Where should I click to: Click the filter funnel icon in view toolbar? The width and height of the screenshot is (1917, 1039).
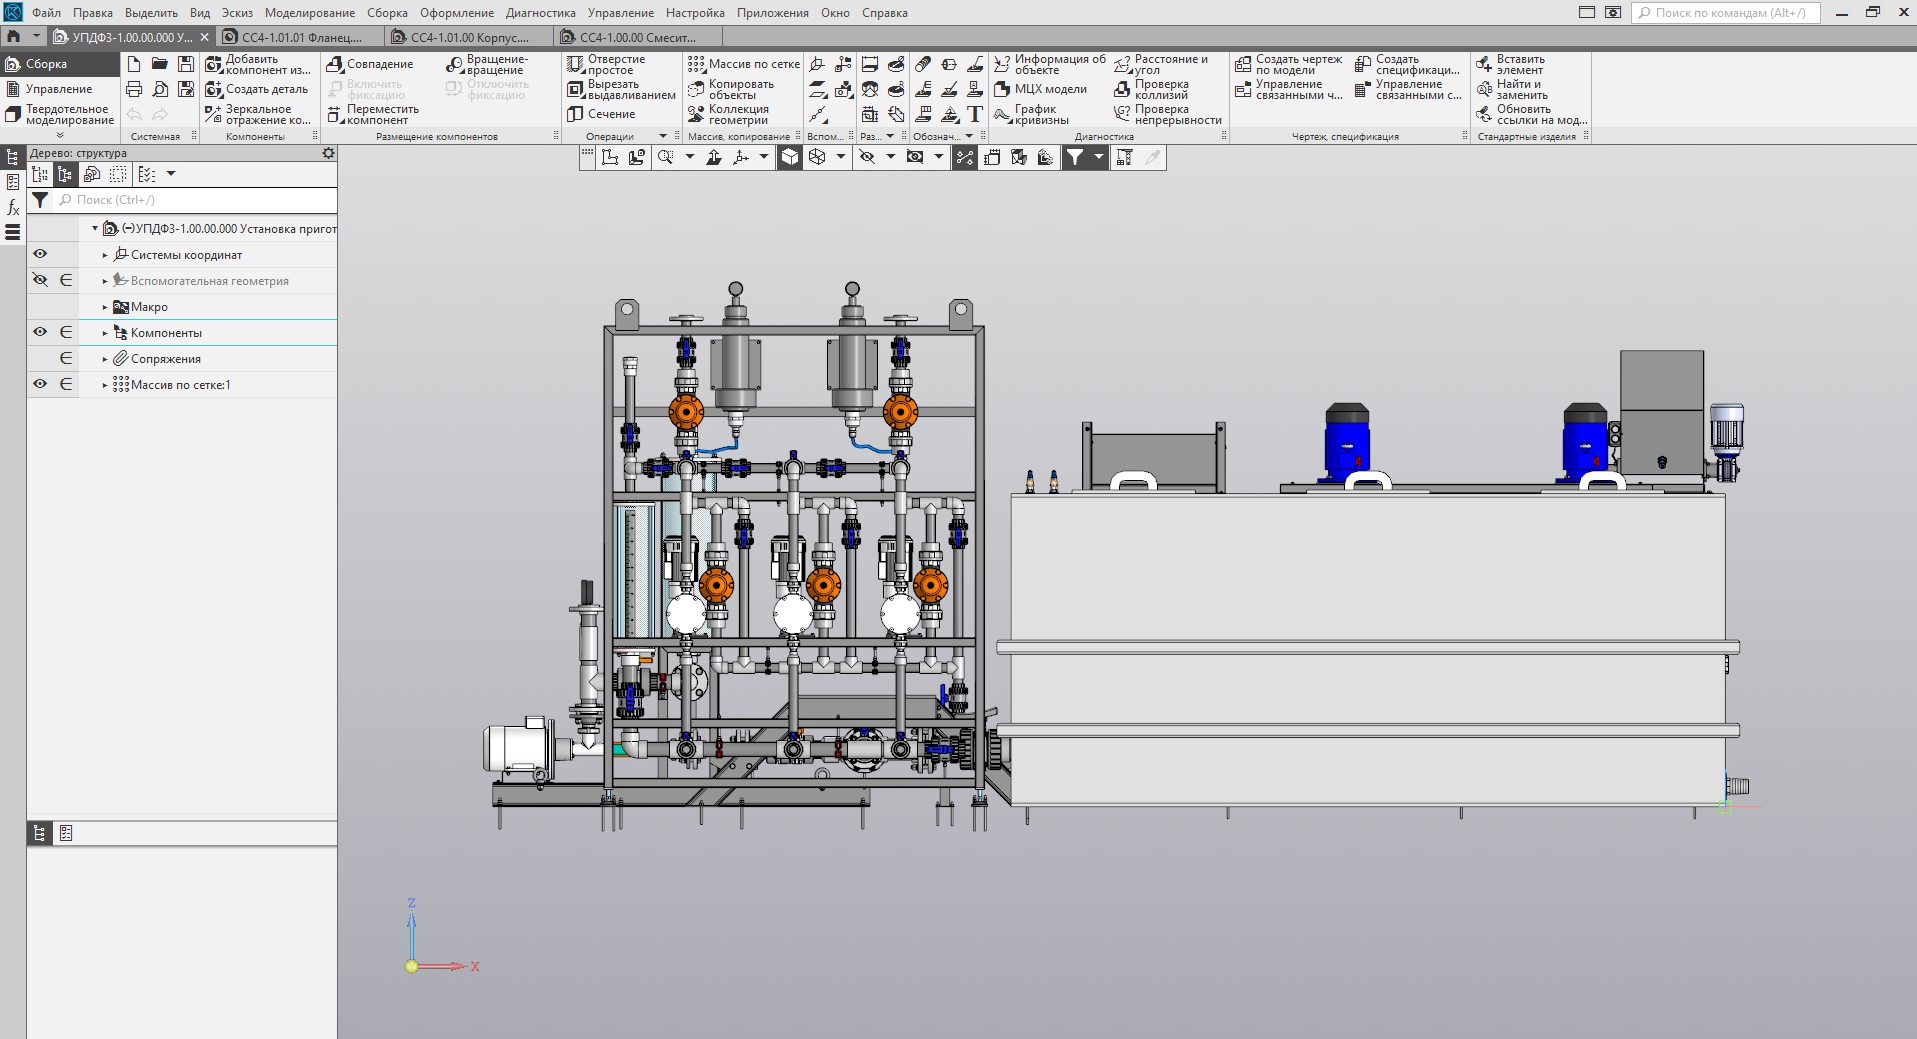pyautogui.click(x=1074, y=157)
